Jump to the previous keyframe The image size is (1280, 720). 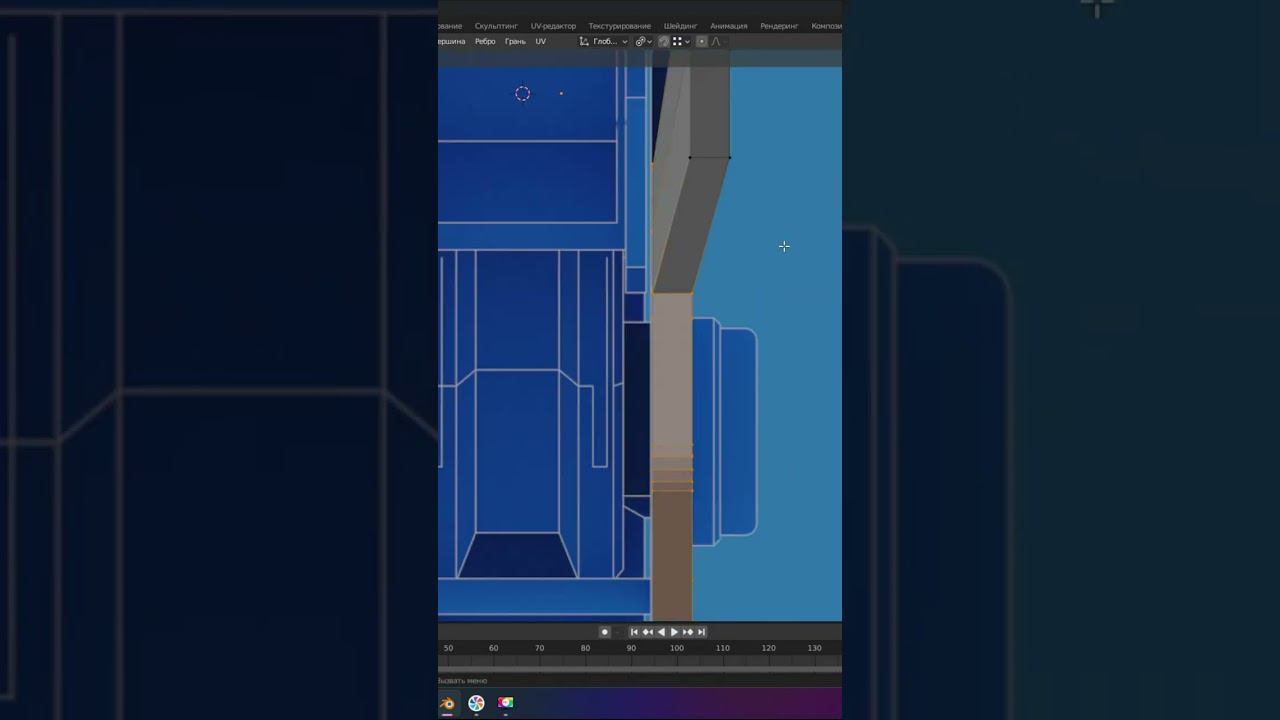click(x=647, y=632)
